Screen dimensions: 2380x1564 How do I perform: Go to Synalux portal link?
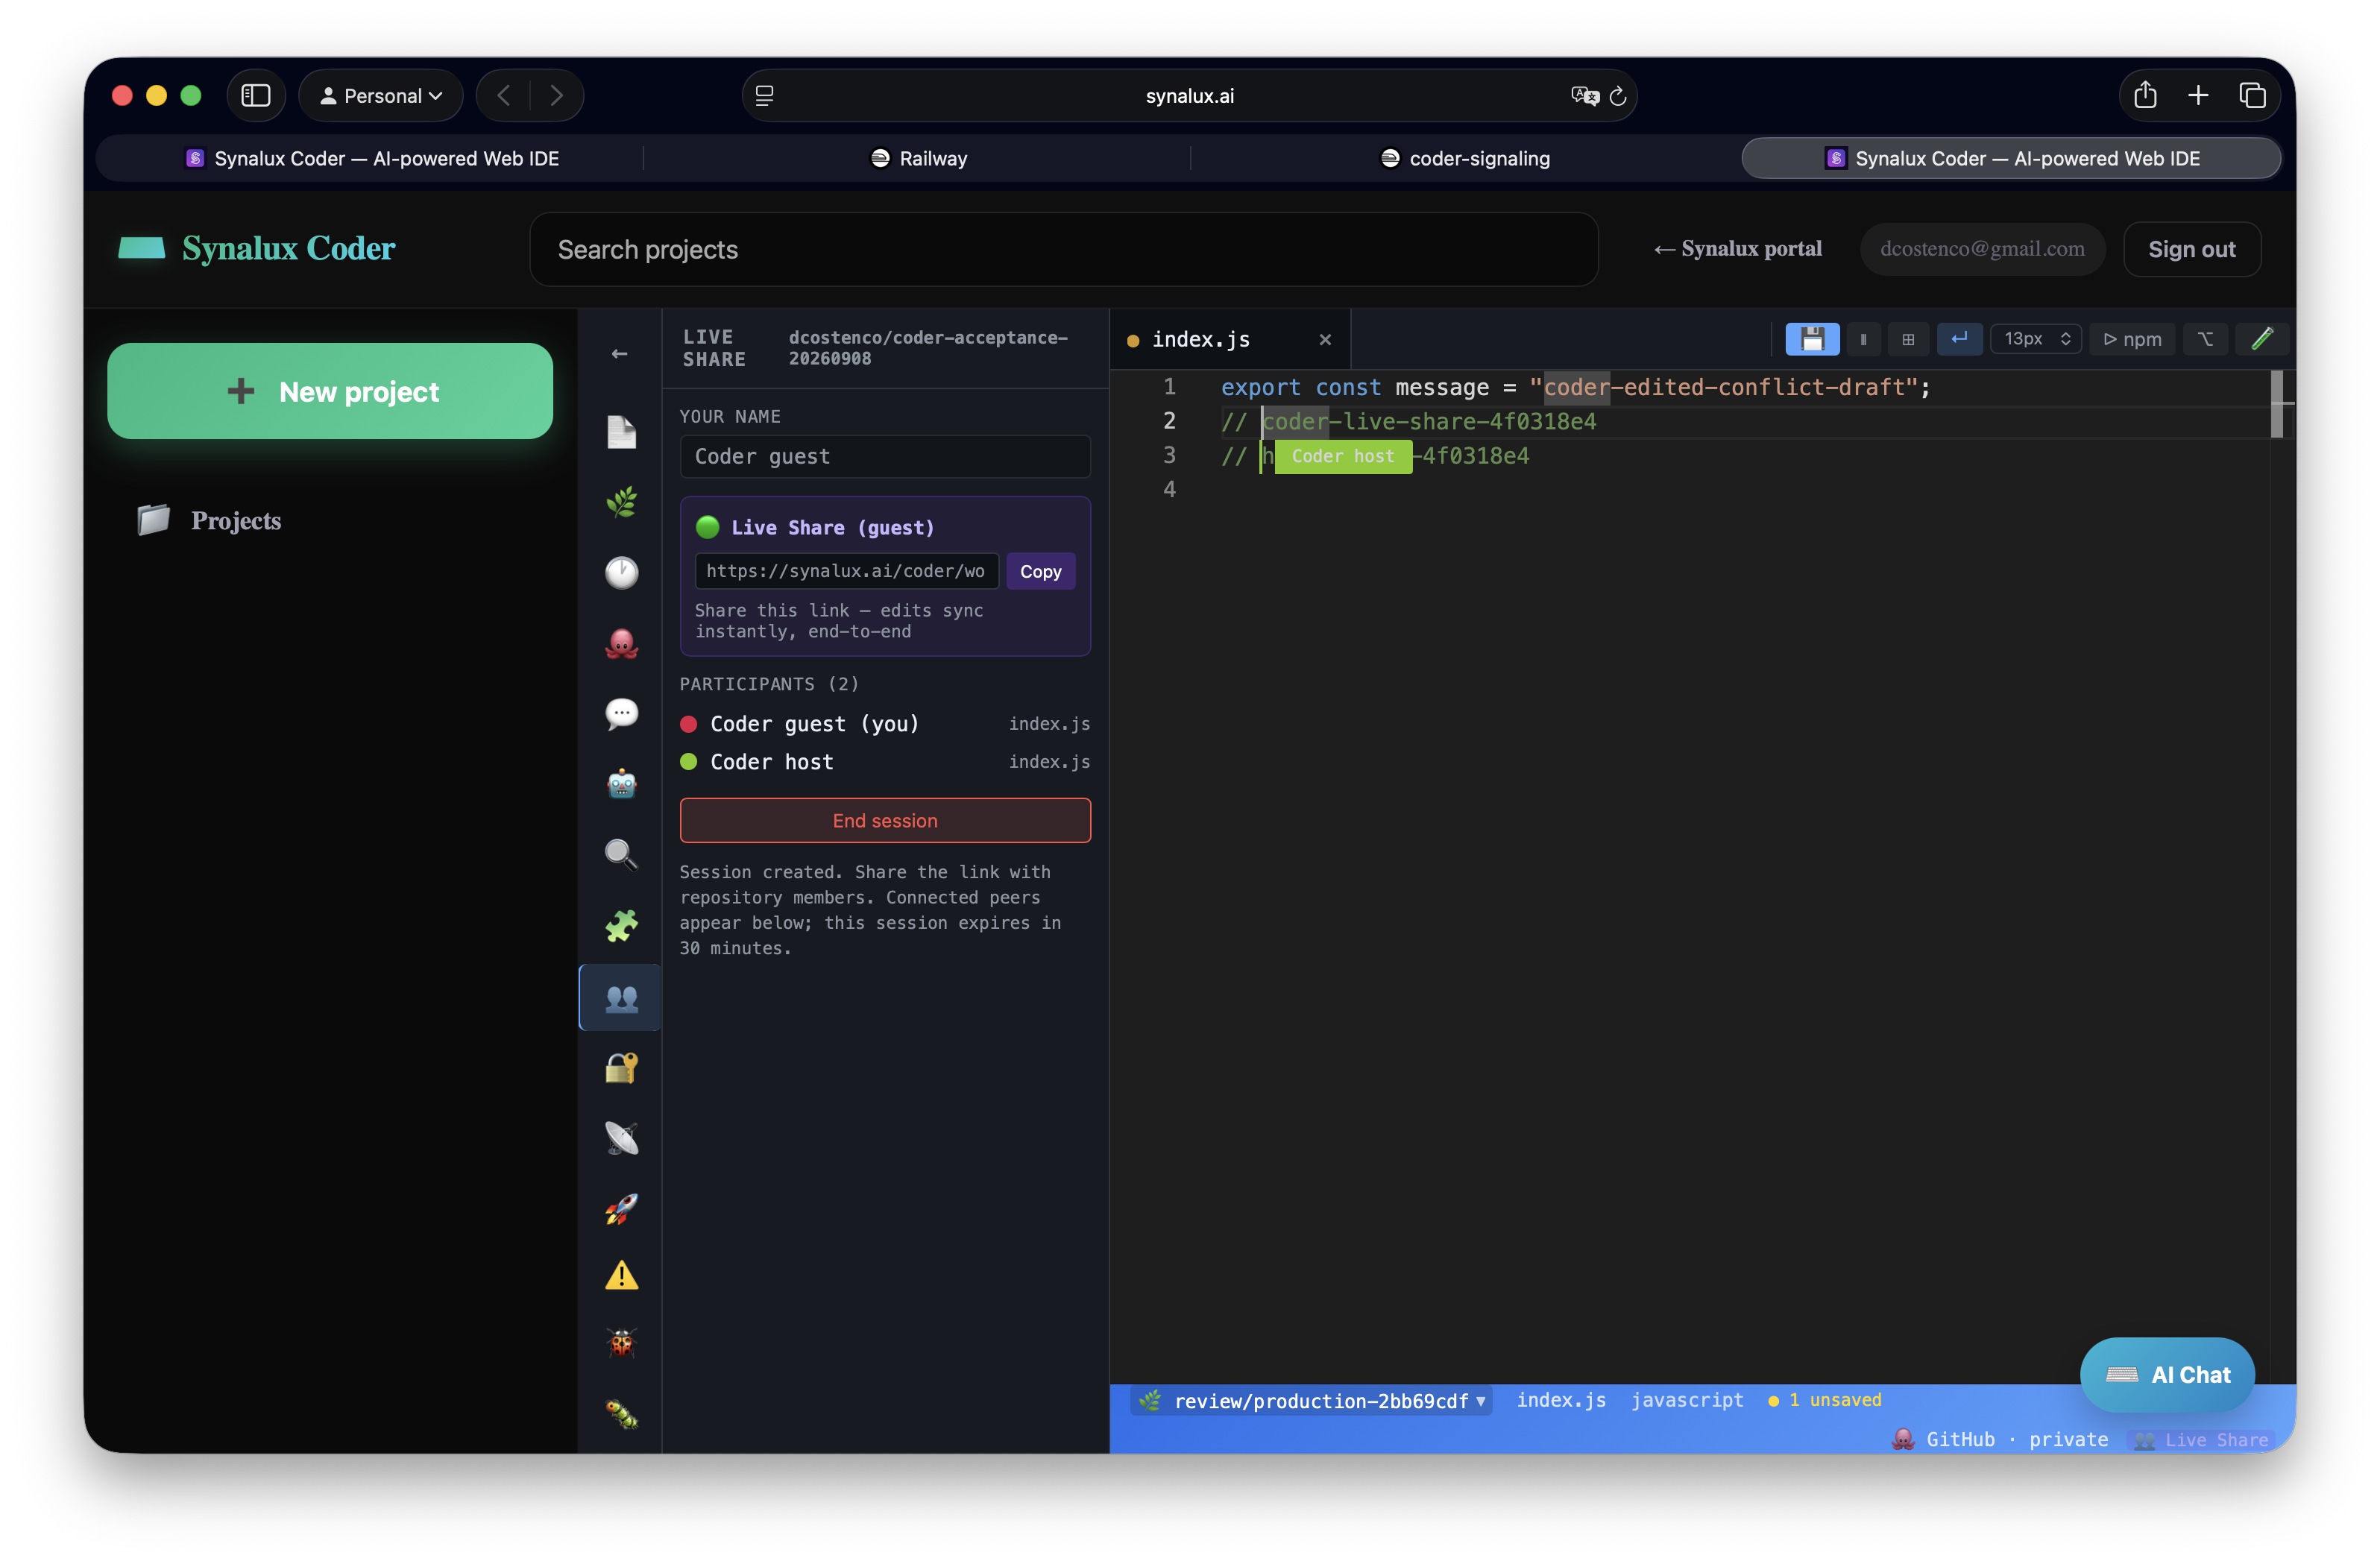click(x=1737, y=249)
